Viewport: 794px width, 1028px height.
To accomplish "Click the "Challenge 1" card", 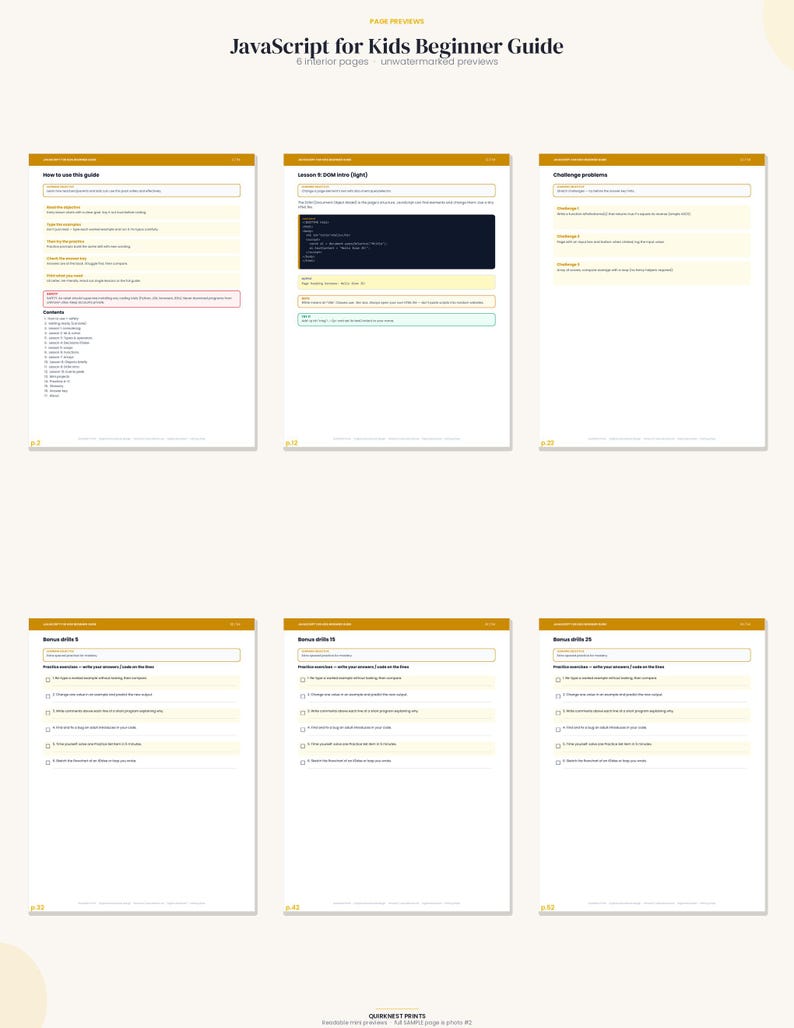I will (652, 217).
